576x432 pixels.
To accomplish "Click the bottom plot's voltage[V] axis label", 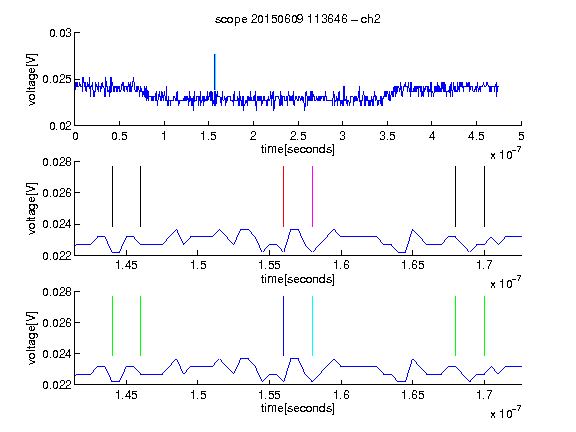I will pyautogui.click(x=32, y=338).
